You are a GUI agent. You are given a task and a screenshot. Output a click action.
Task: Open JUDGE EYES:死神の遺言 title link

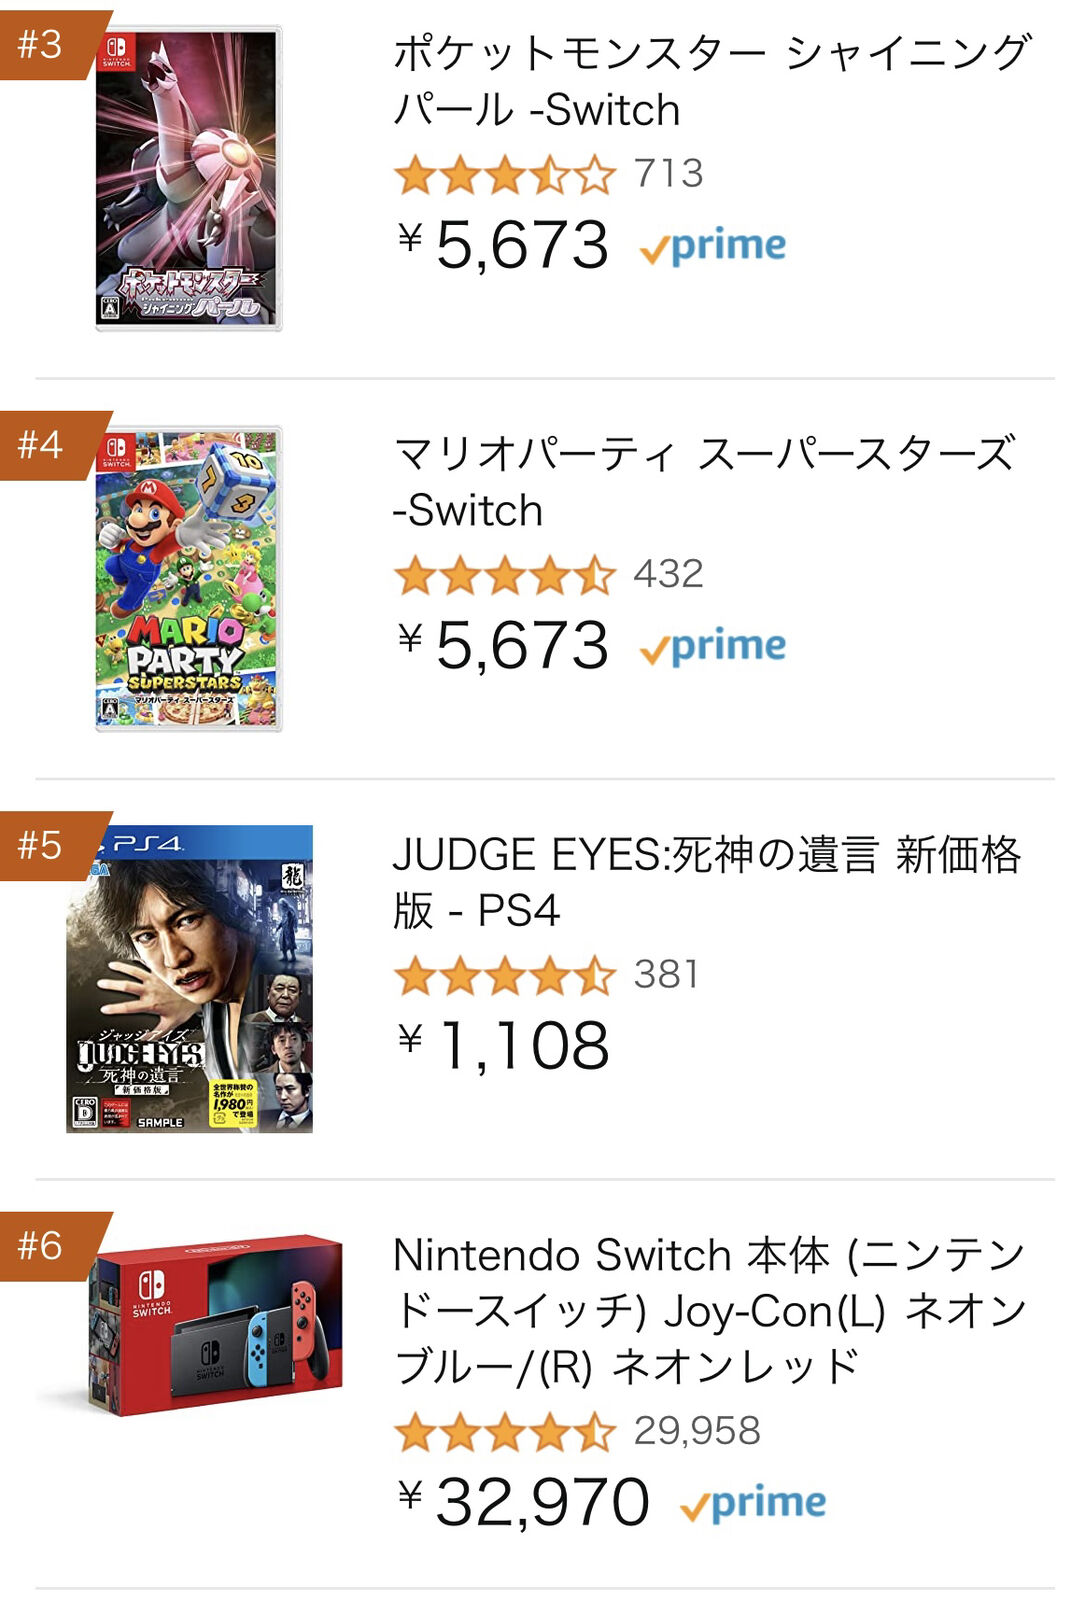[706, 882]
